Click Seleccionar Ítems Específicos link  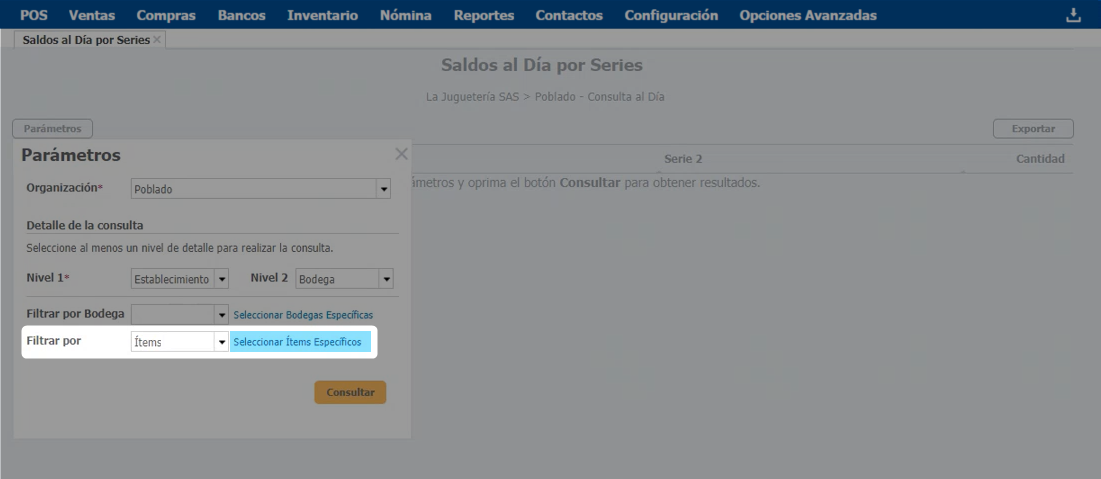[297, 342]
